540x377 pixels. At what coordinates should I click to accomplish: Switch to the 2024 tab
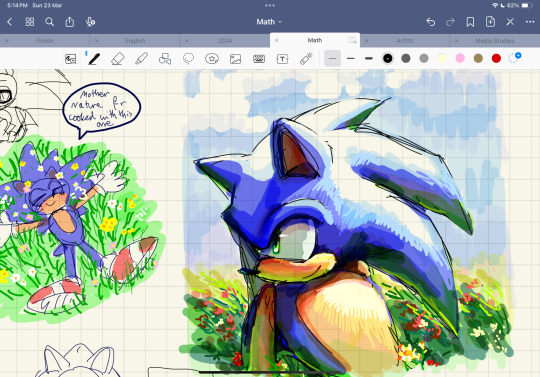coord(225,41)
